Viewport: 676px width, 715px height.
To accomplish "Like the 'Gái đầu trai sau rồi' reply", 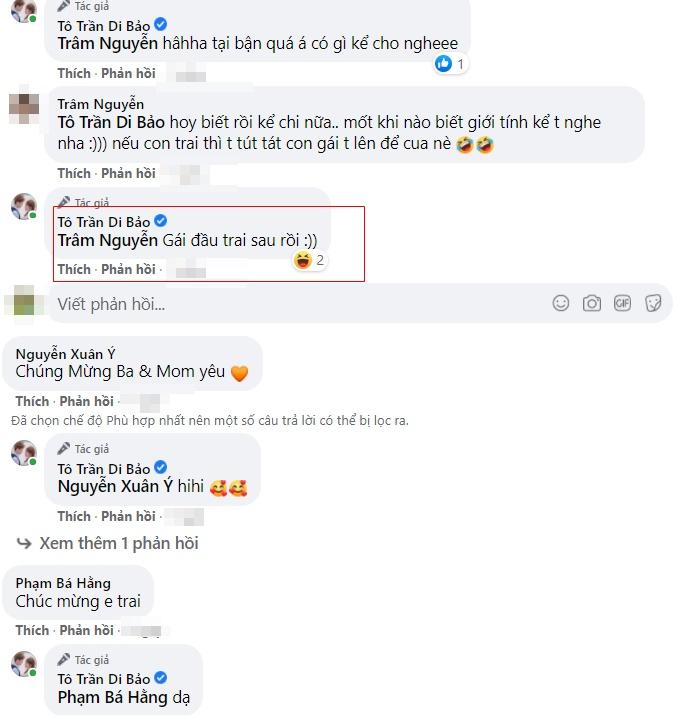I will click(74, 269).
